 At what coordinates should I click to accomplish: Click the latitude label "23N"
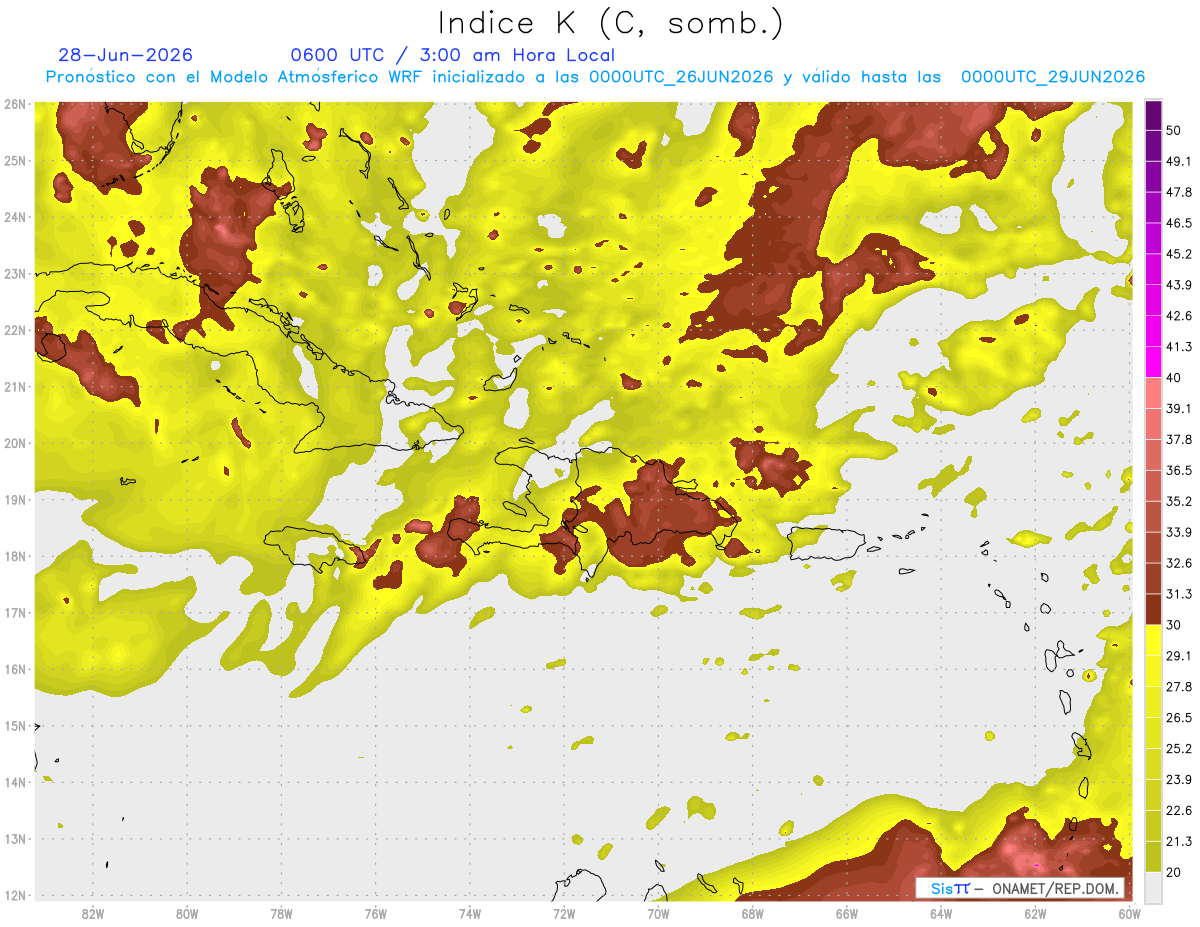15,274
